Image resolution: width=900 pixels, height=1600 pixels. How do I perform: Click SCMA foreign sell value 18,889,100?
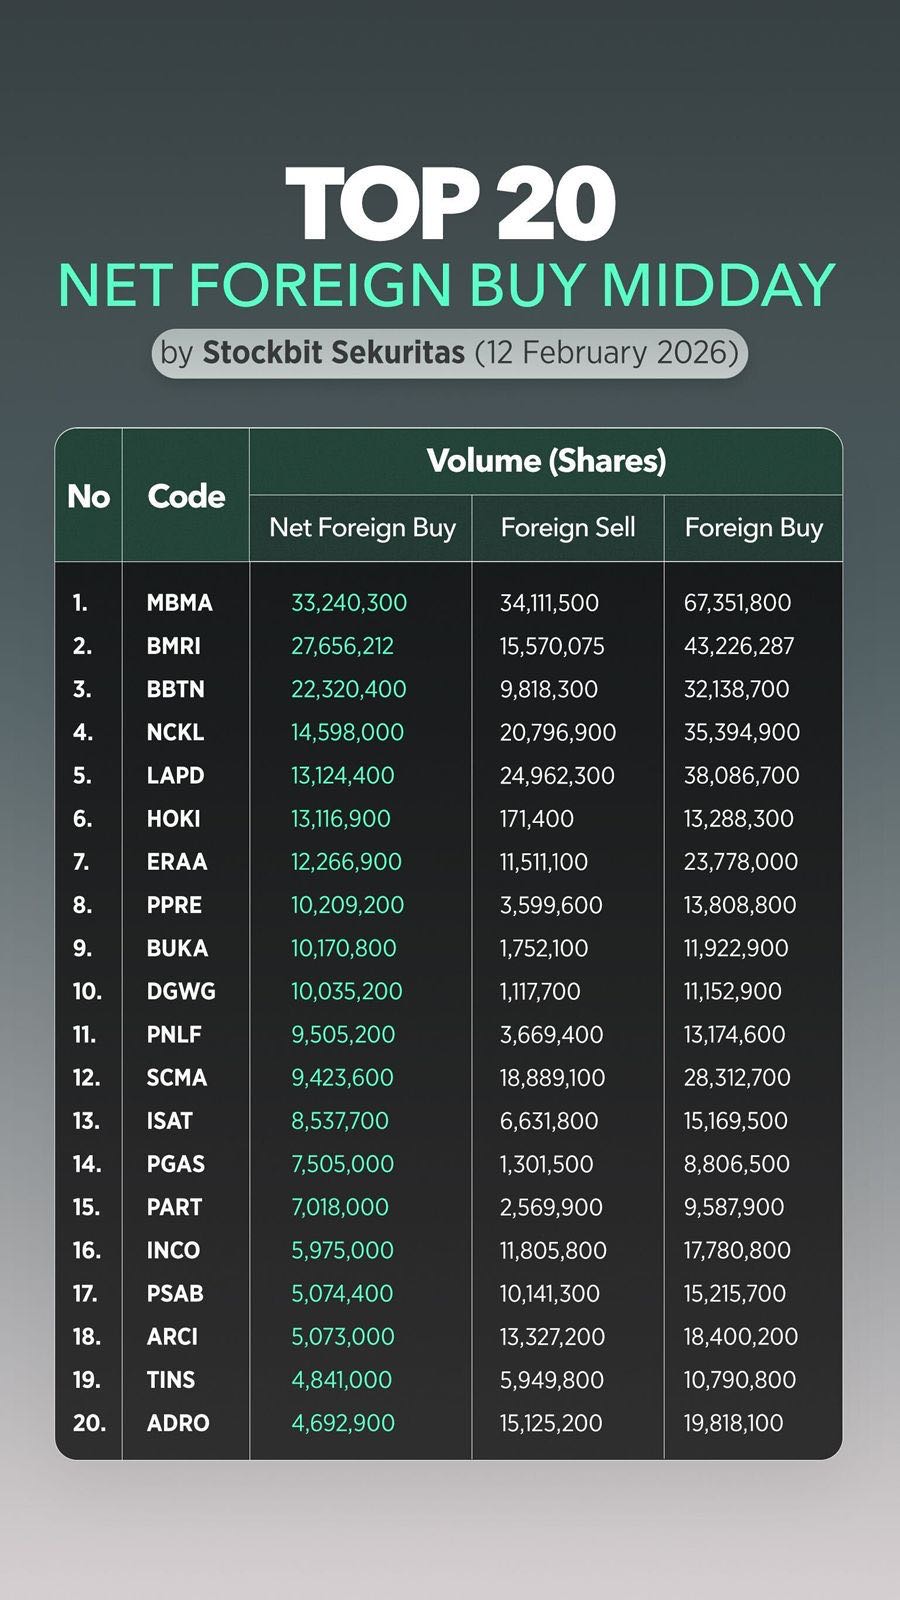point(553,1078)
